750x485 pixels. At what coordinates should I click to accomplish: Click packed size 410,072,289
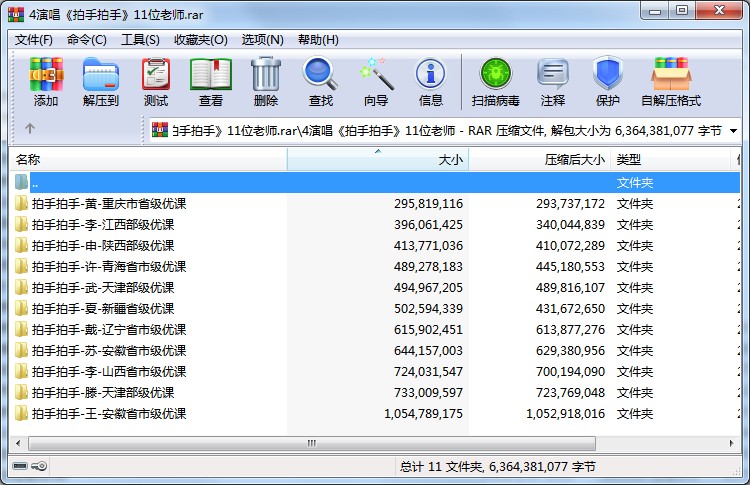570,246
